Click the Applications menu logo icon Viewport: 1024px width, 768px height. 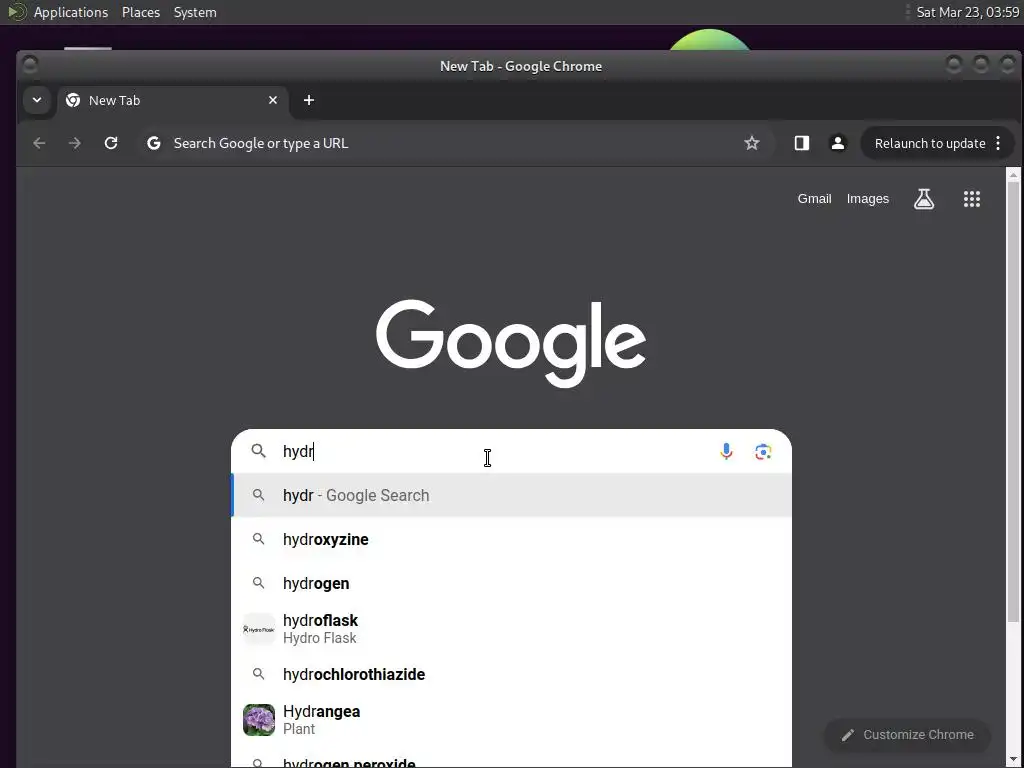coord(16,12)
